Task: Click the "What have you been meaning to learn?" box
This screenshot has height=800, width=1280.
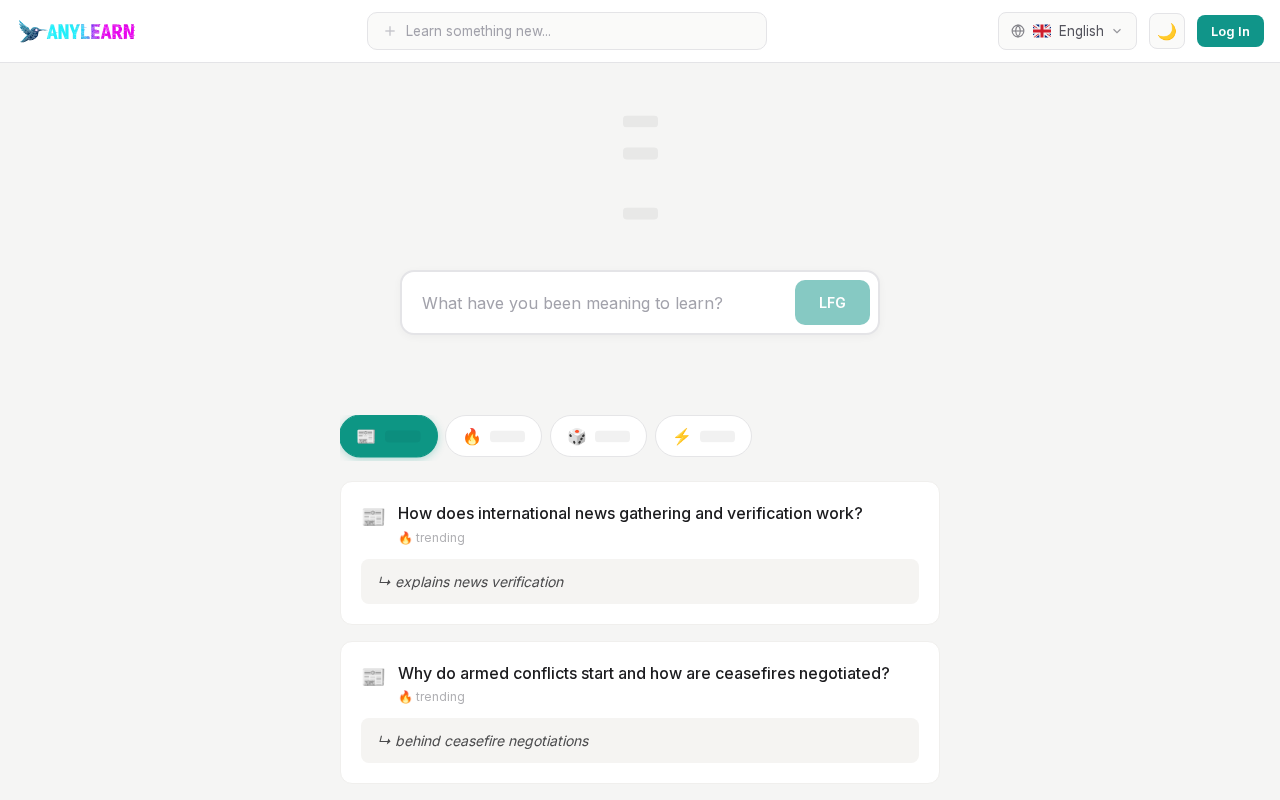Action: tap(600, 303)
